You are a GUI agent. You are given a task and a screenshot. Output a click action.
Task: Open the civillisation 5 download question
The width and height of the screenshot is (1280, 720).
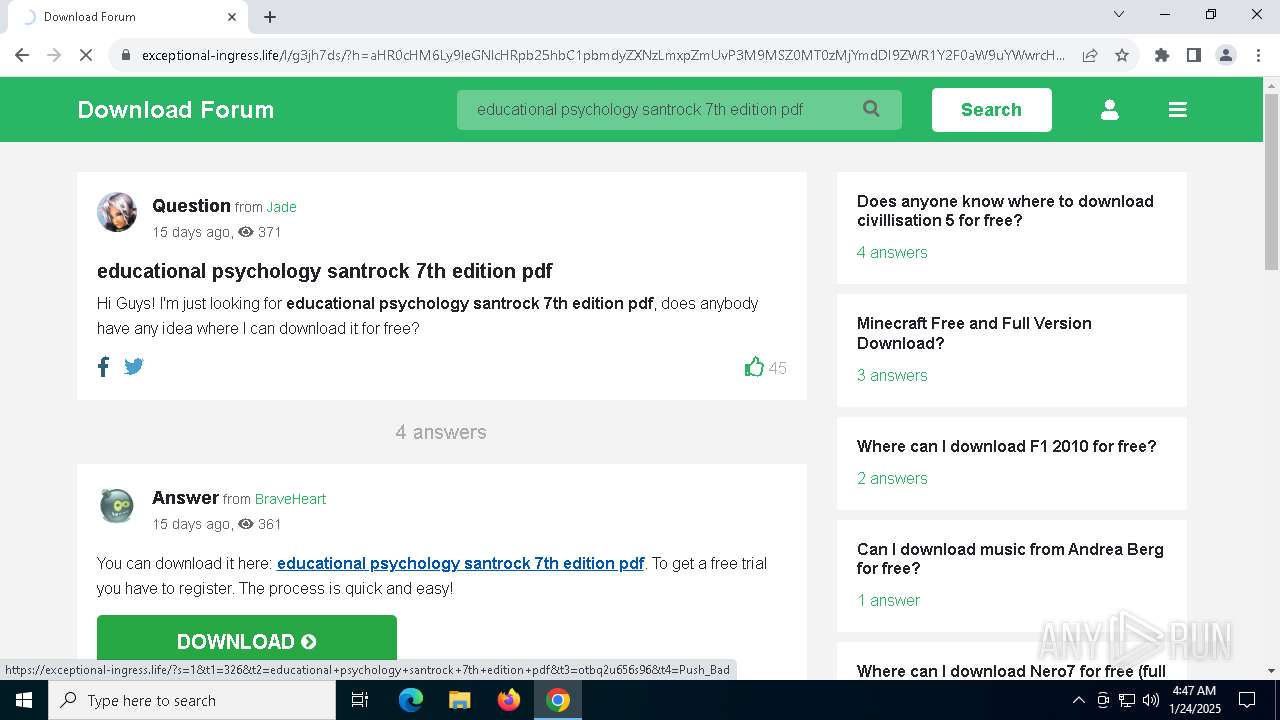tap(1005, 211)
